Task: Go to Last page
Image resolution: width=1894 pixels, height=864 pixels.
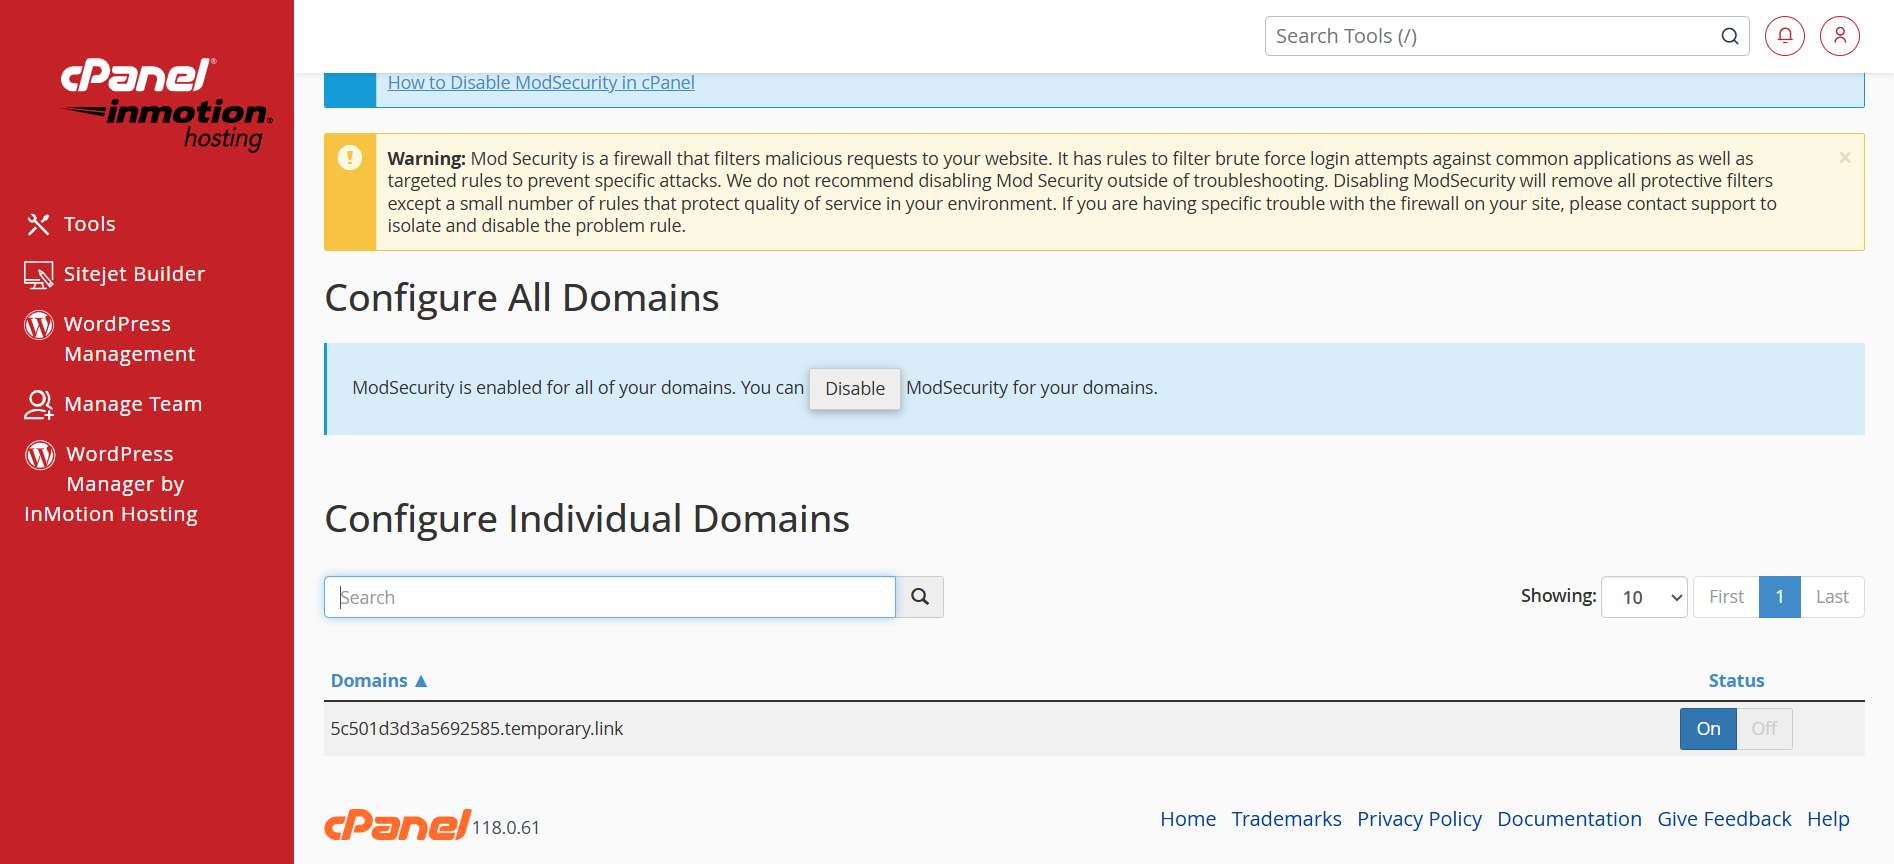Action: click(x=1832, y=597)
